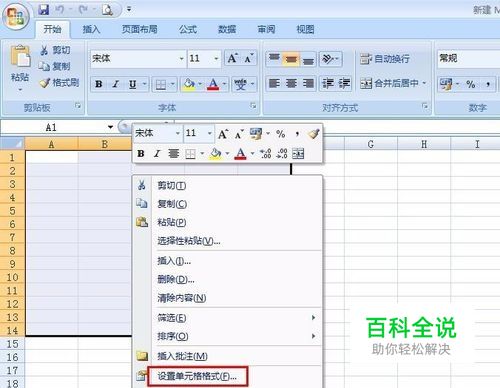This screenshot has height=388, width=500.
Task: Open 排序(O) submenu
Action: [228, 336]
